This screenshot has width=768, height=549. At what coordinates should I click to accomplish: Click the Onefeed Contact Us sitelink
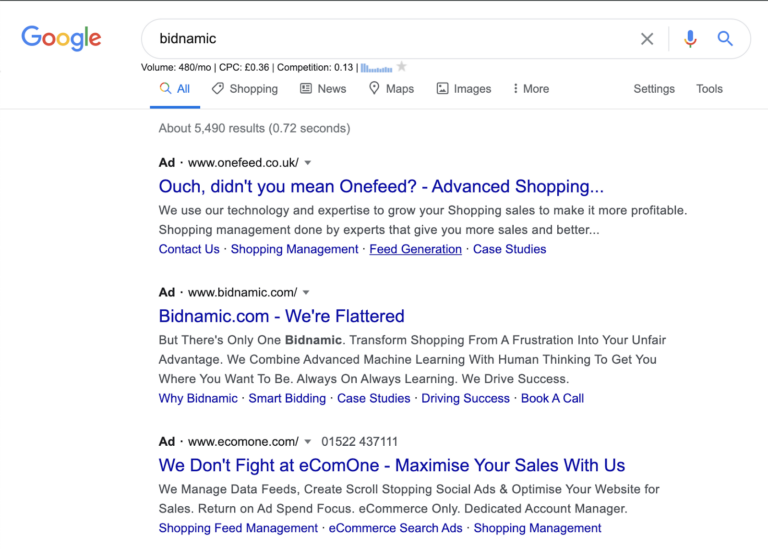[x=189, y=249]
